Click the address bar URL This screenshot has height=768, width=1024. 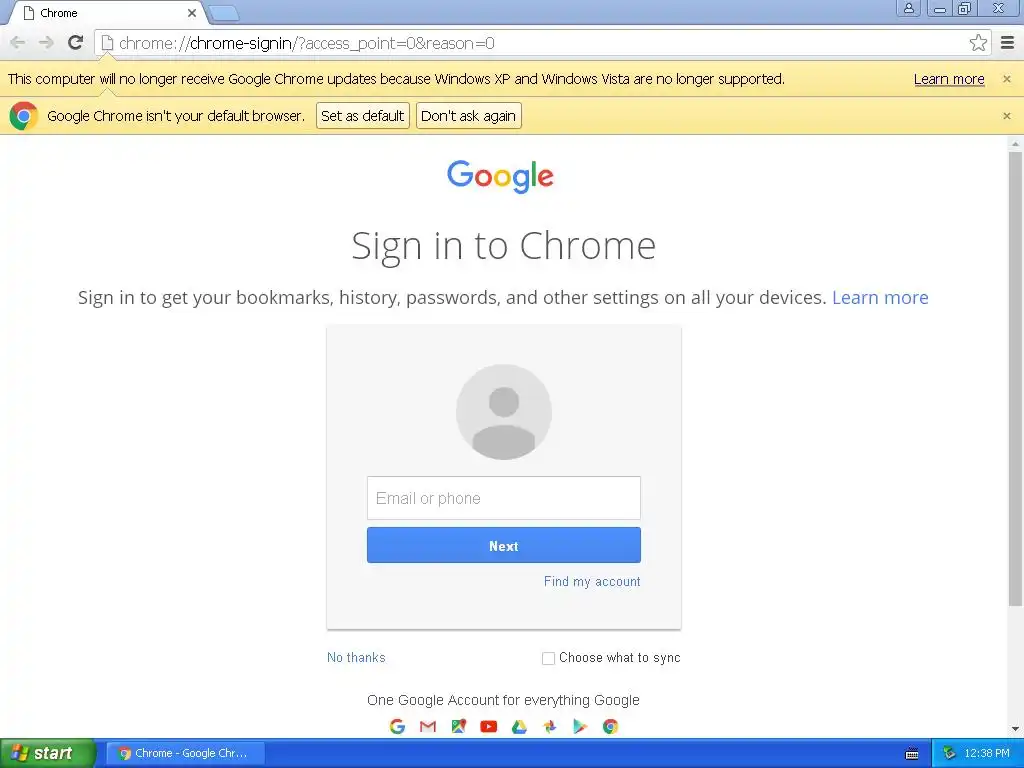(306, 43)
